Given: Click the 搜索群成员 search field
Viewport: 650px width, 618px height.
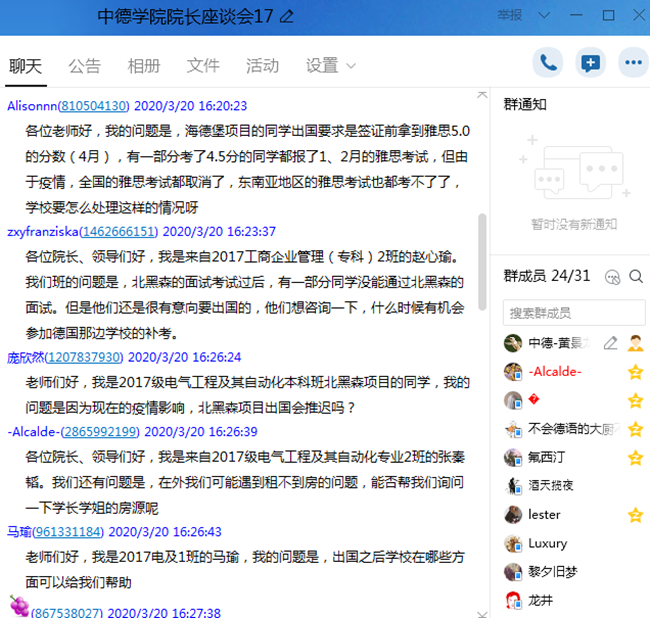Looking at the screenshot, I should point(574,313).
